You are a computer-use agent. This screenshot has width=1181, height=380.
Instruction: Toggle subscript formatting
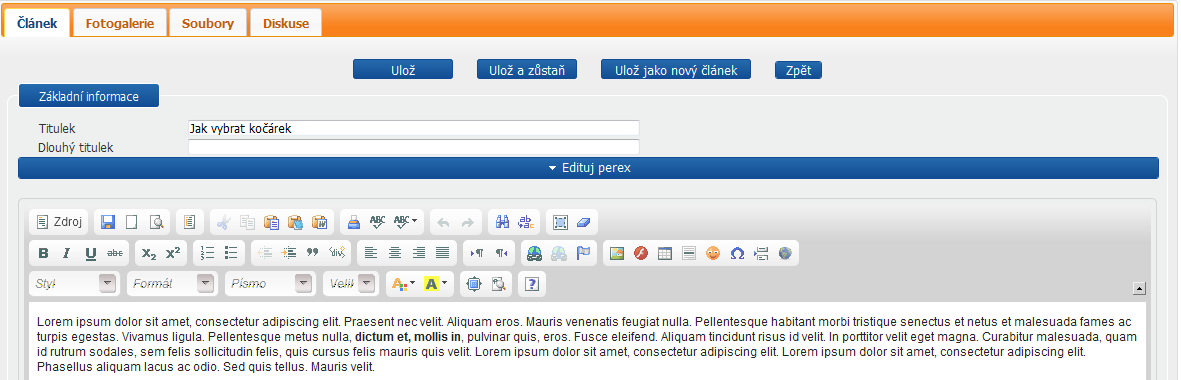149,254
